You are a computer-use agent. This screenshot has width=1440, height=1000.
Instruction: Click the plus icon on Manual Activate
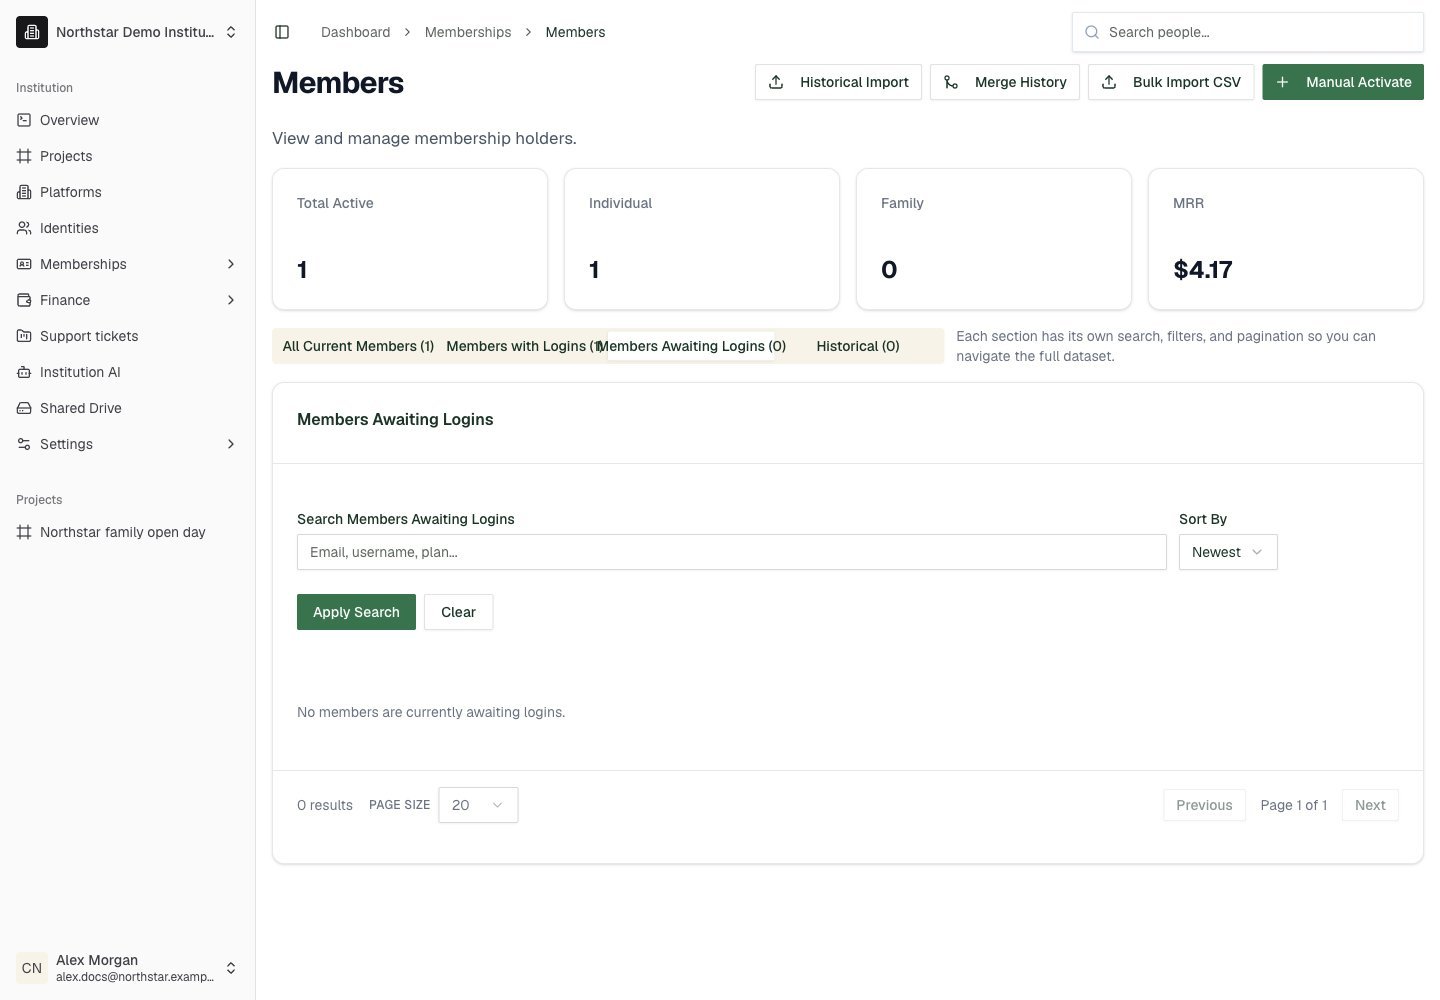[1282, 82]
